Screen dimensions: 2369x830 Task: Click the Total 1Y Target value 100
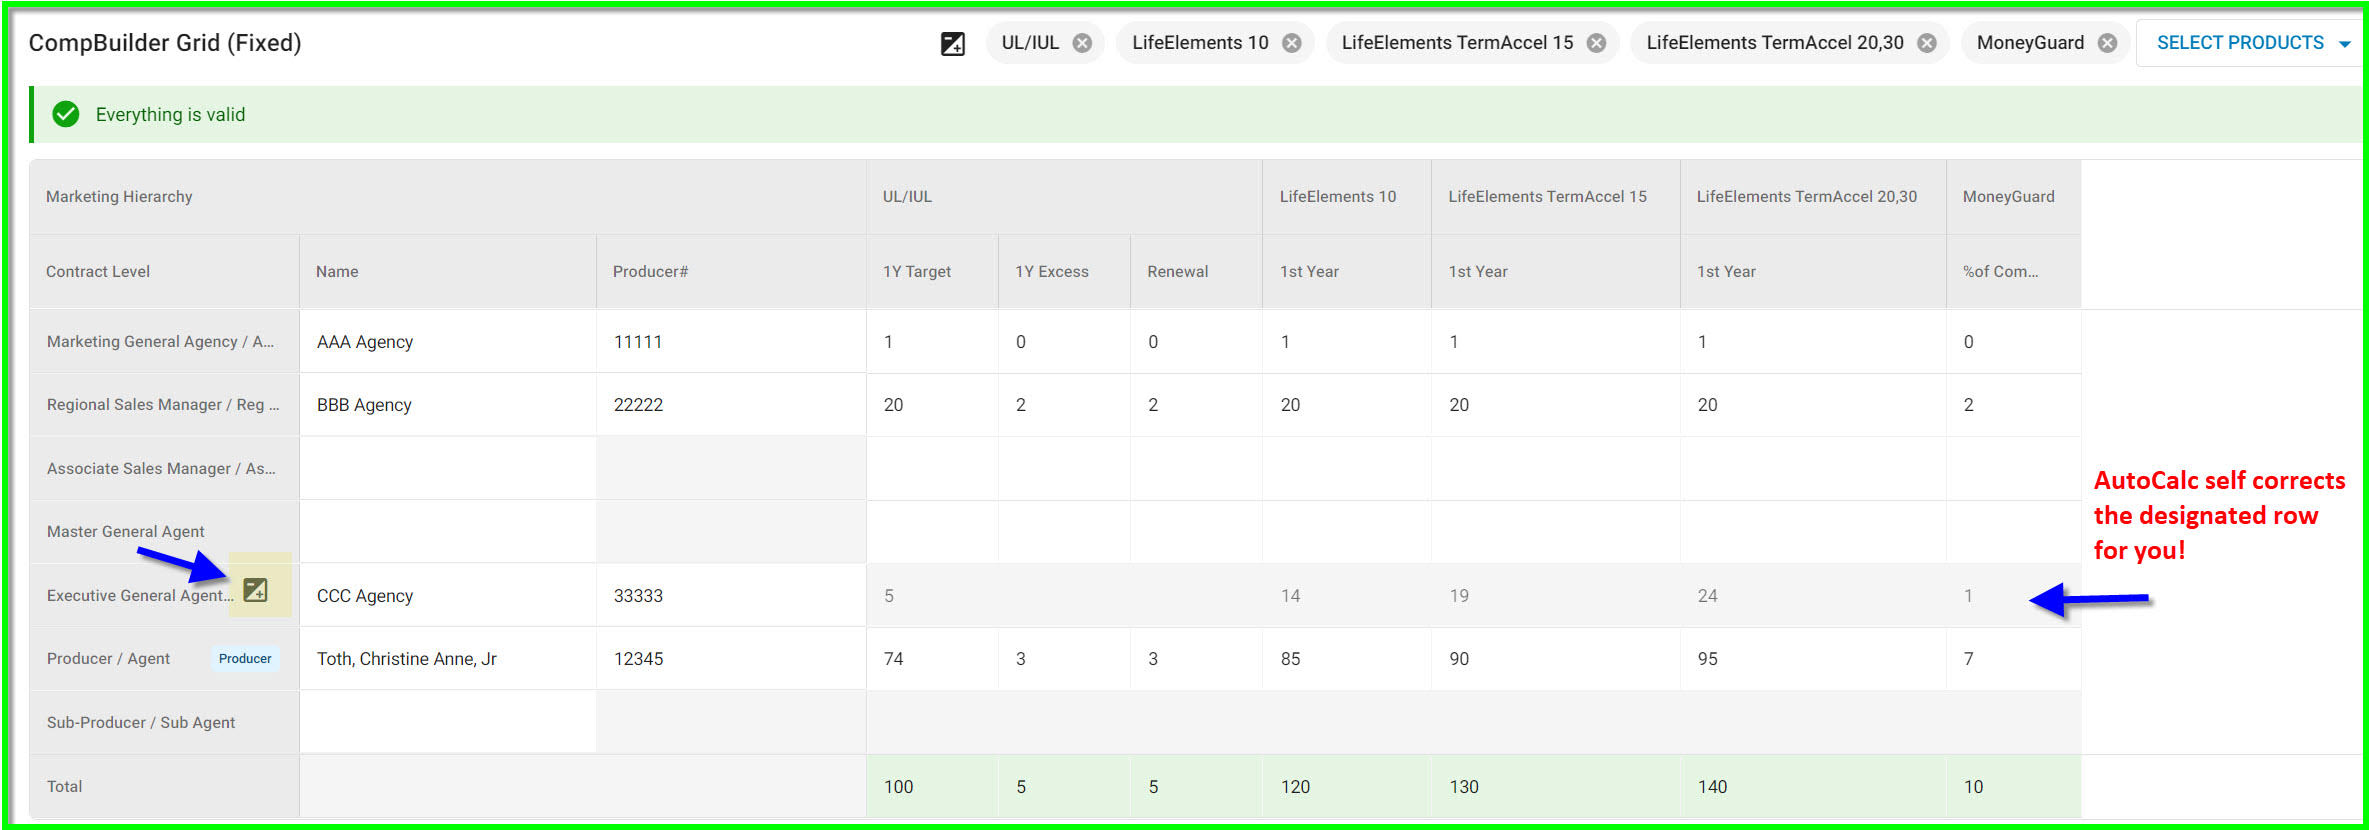[x=898, y=787]
